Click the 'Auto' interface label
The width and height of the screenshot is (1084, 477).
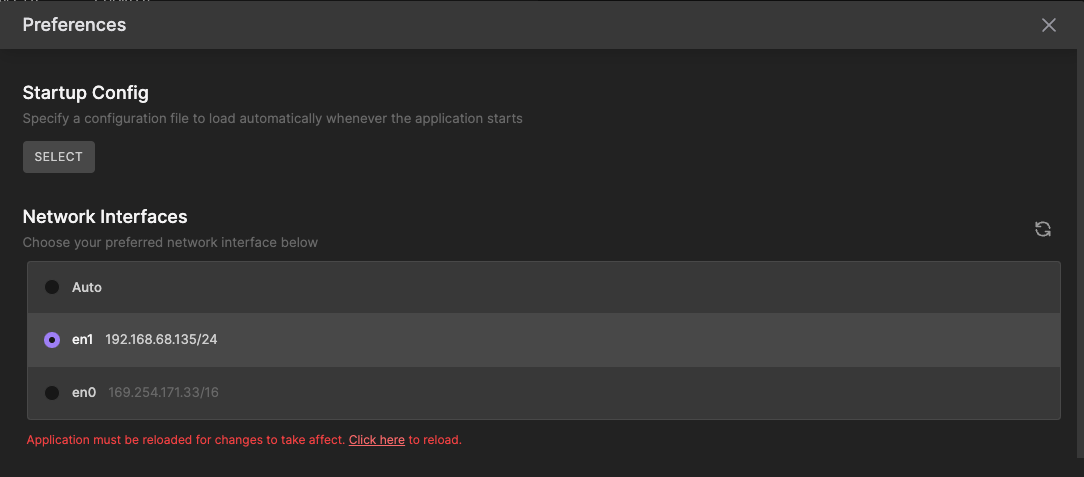pos(87,287)
